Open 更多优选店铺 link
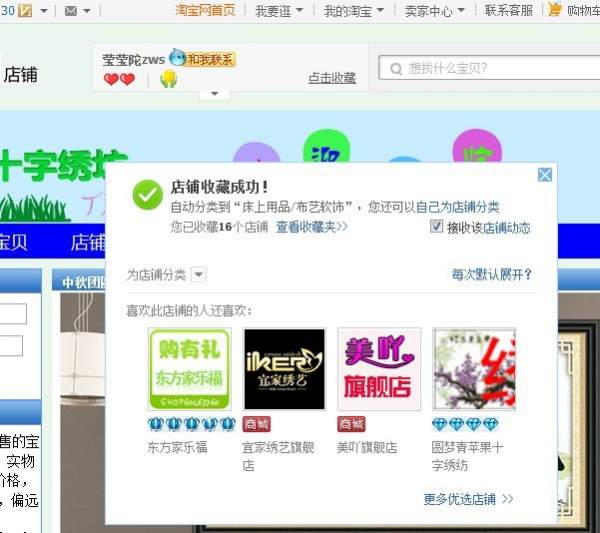The width and height of the screenshot is (600, 533). click(x=468, y=499)
